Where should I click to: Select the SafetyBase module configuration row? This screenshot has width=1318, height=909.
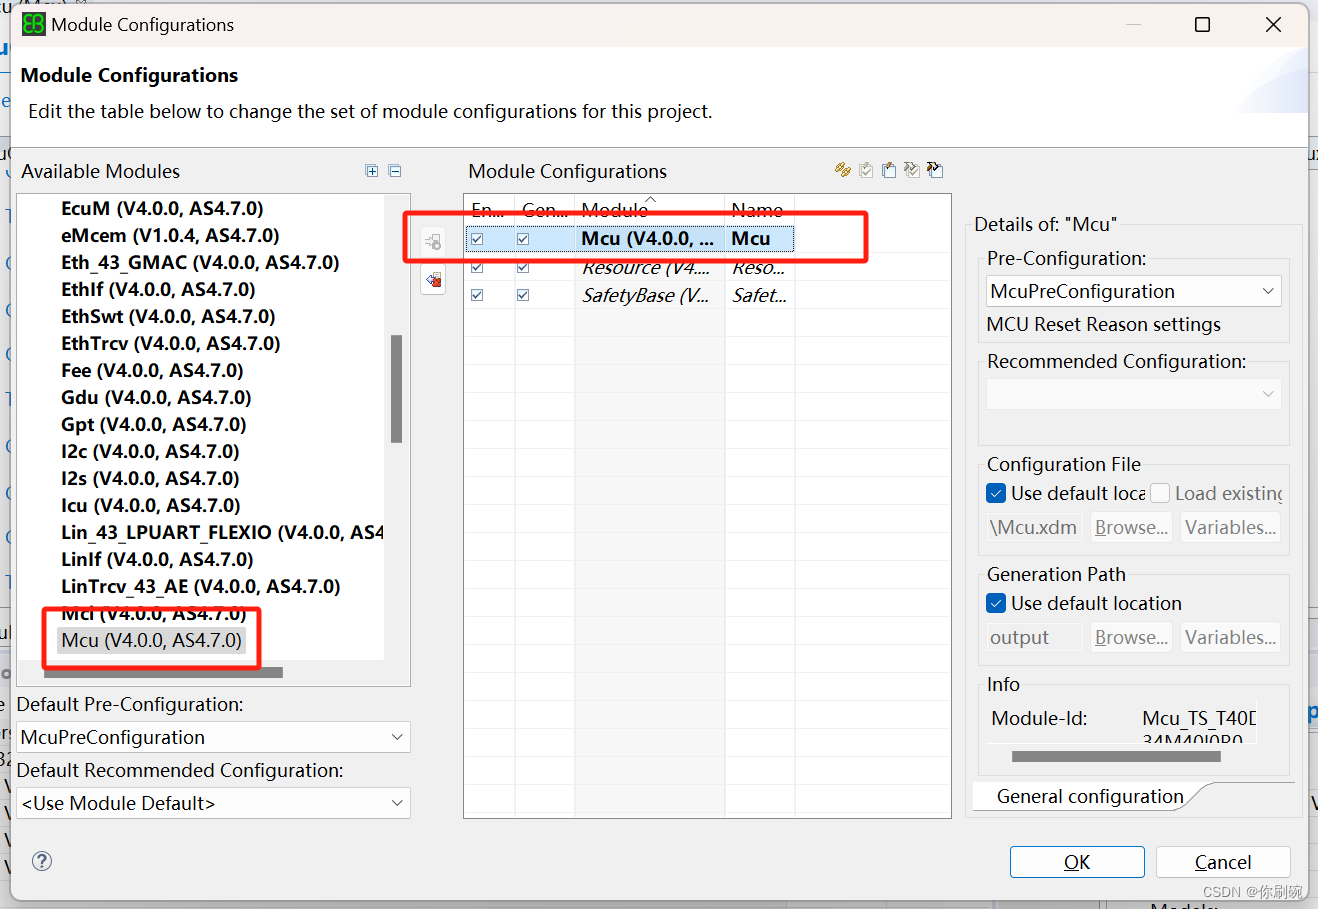tap(630, 295)
